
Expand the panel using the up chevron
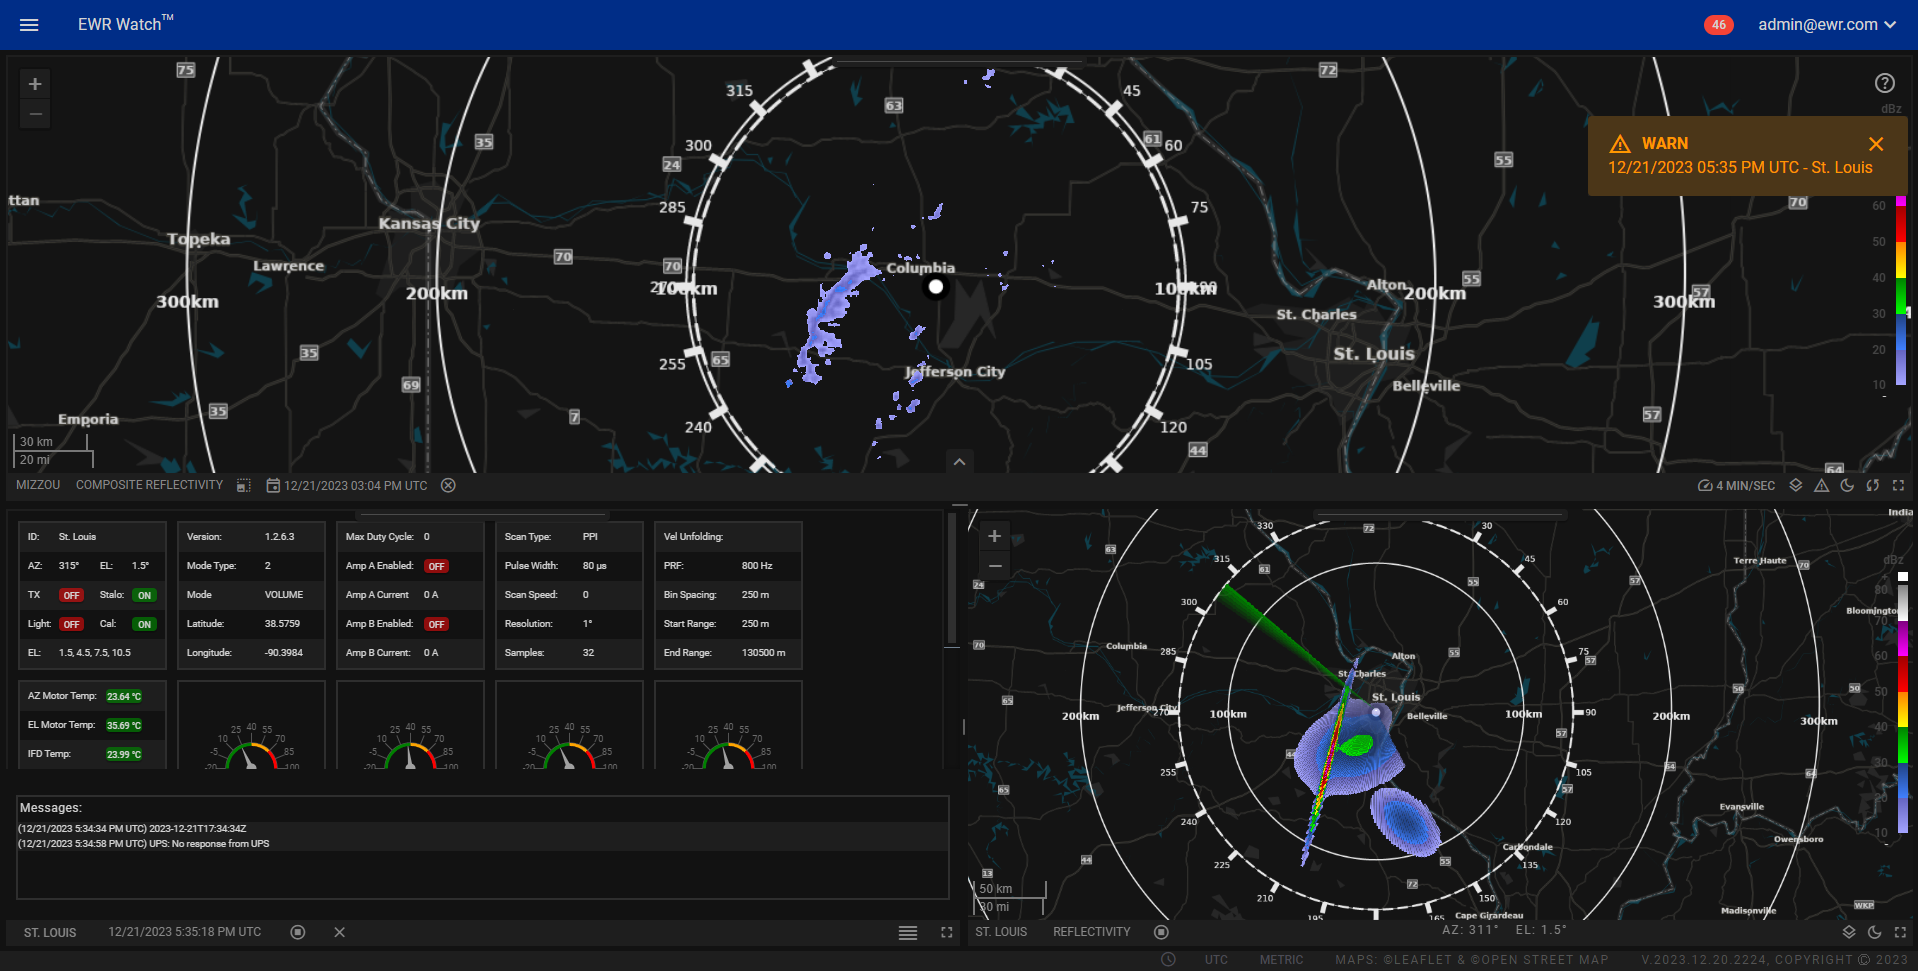tap(959, 462)
